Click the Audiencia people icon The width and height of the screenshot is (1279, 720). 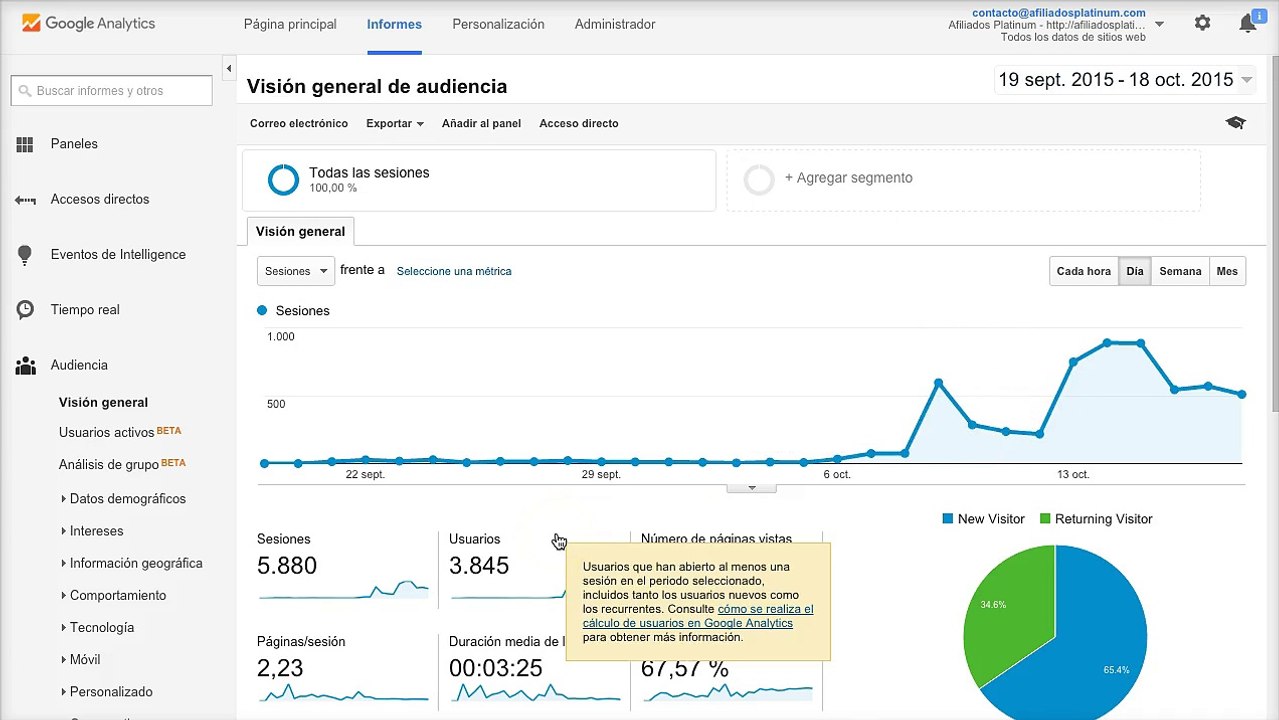coord(25,366)
